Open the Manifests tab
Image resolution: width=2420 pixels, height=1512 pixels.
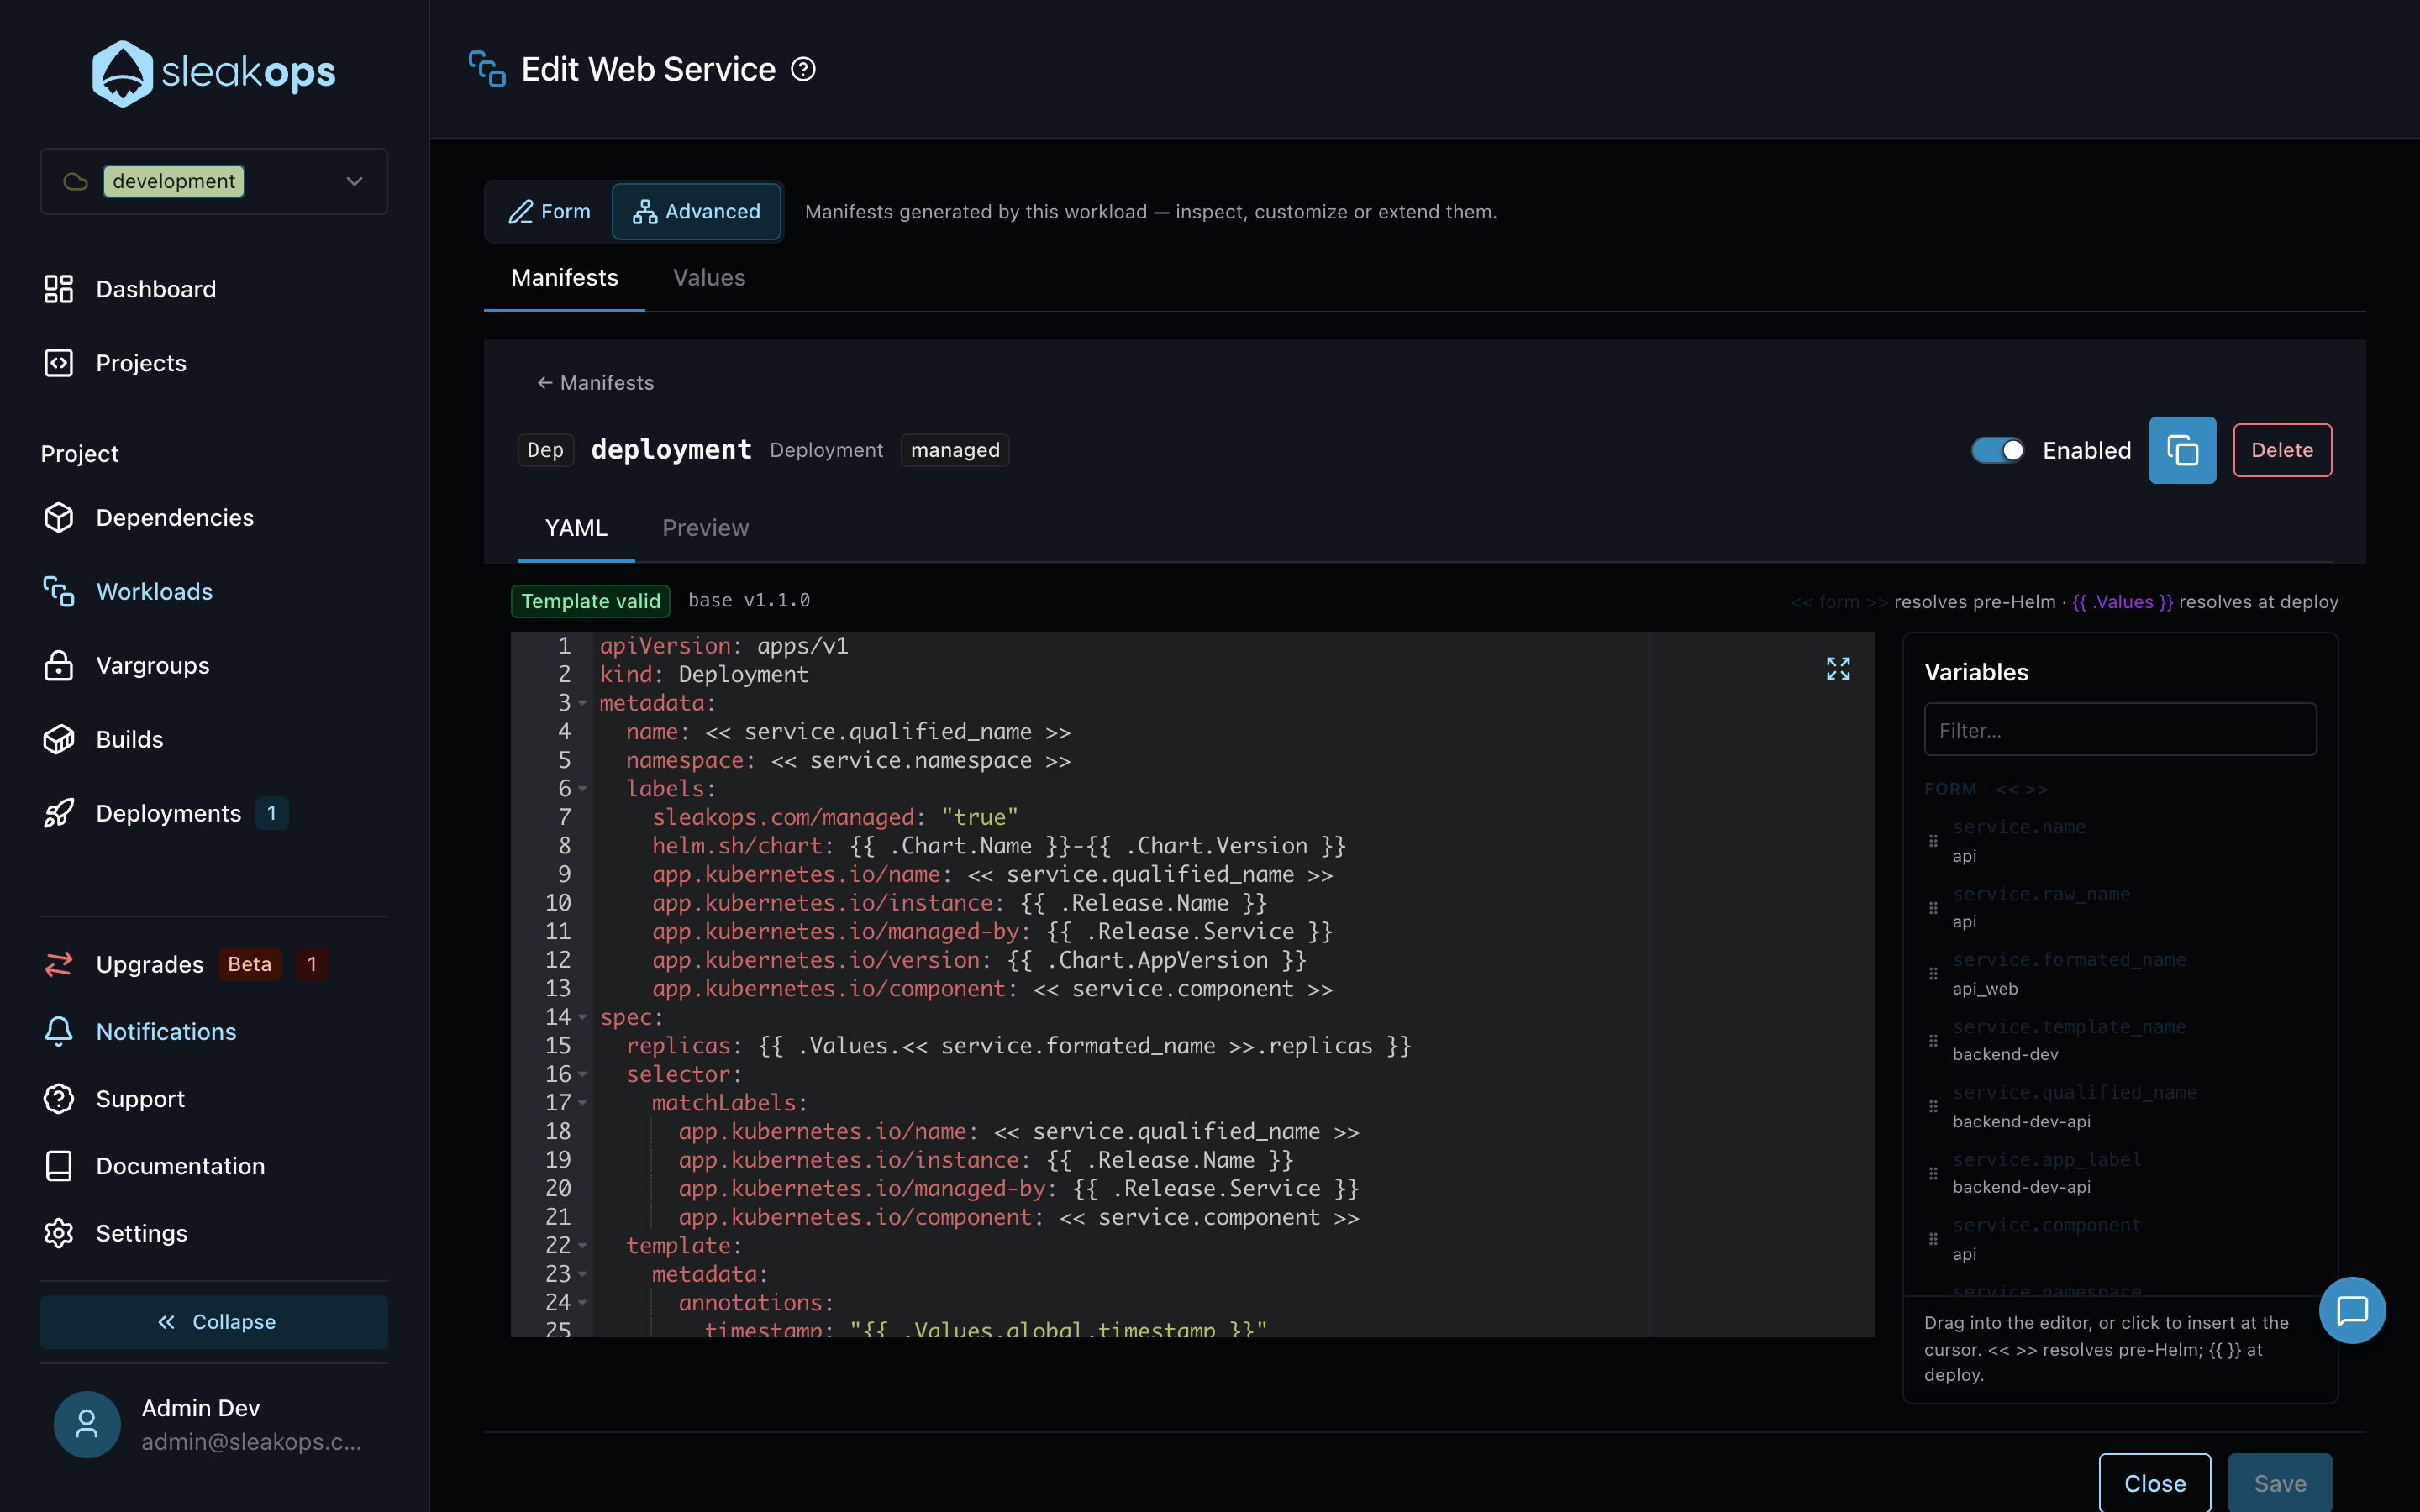click(564, 278)
